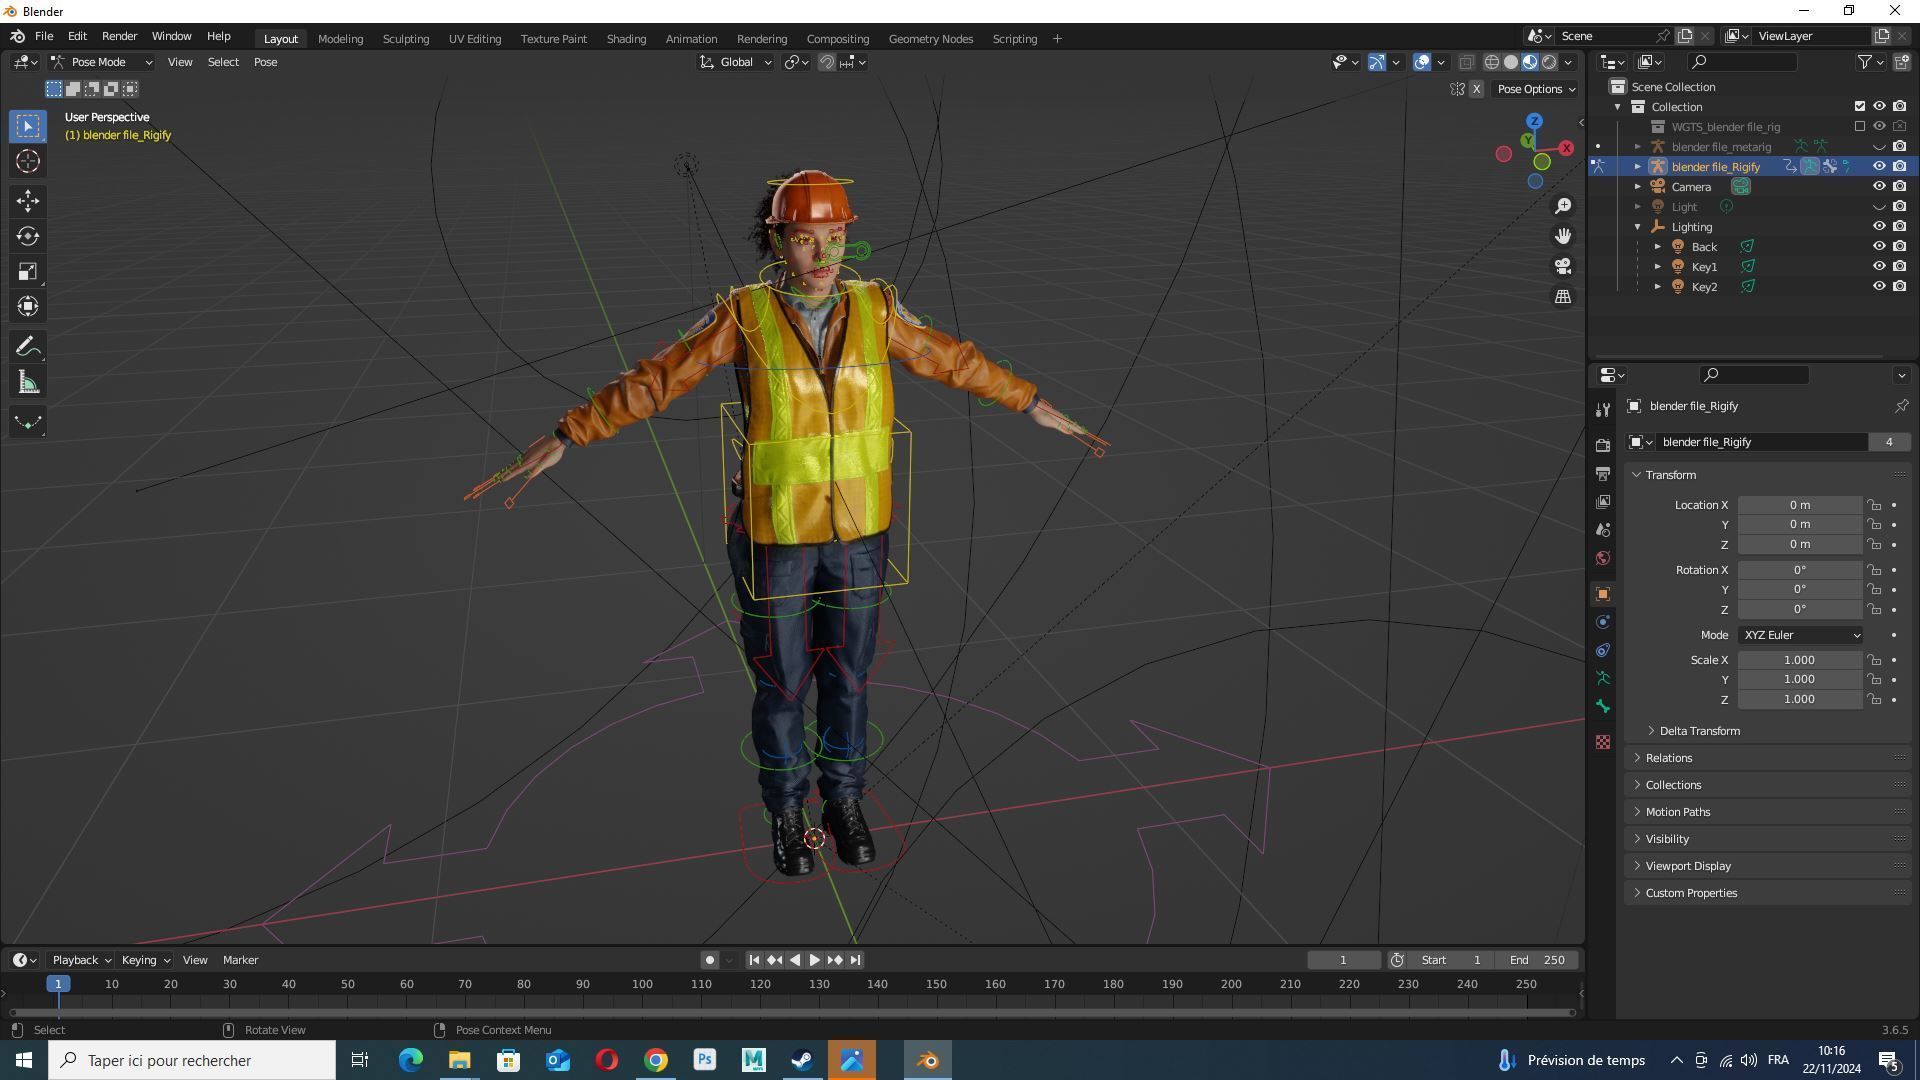Open the Tool properties tab

click(1603, 410)
